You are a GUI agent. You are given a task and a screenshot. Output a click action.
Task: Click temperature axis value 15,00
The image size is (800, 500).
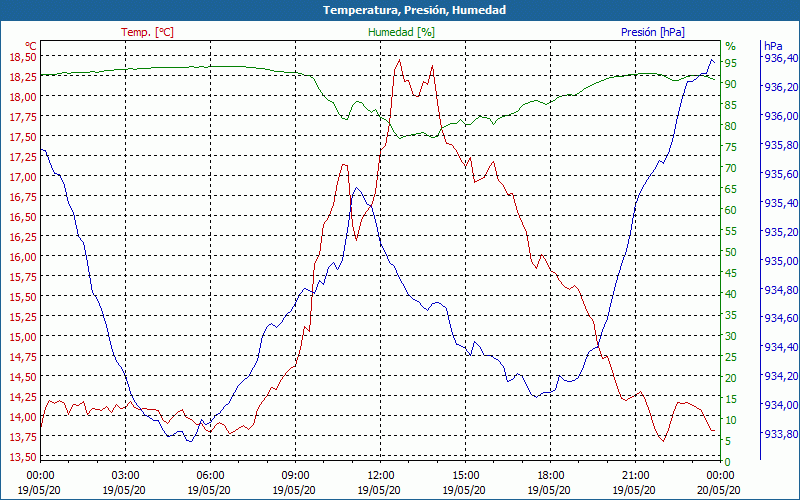(23, 336)
